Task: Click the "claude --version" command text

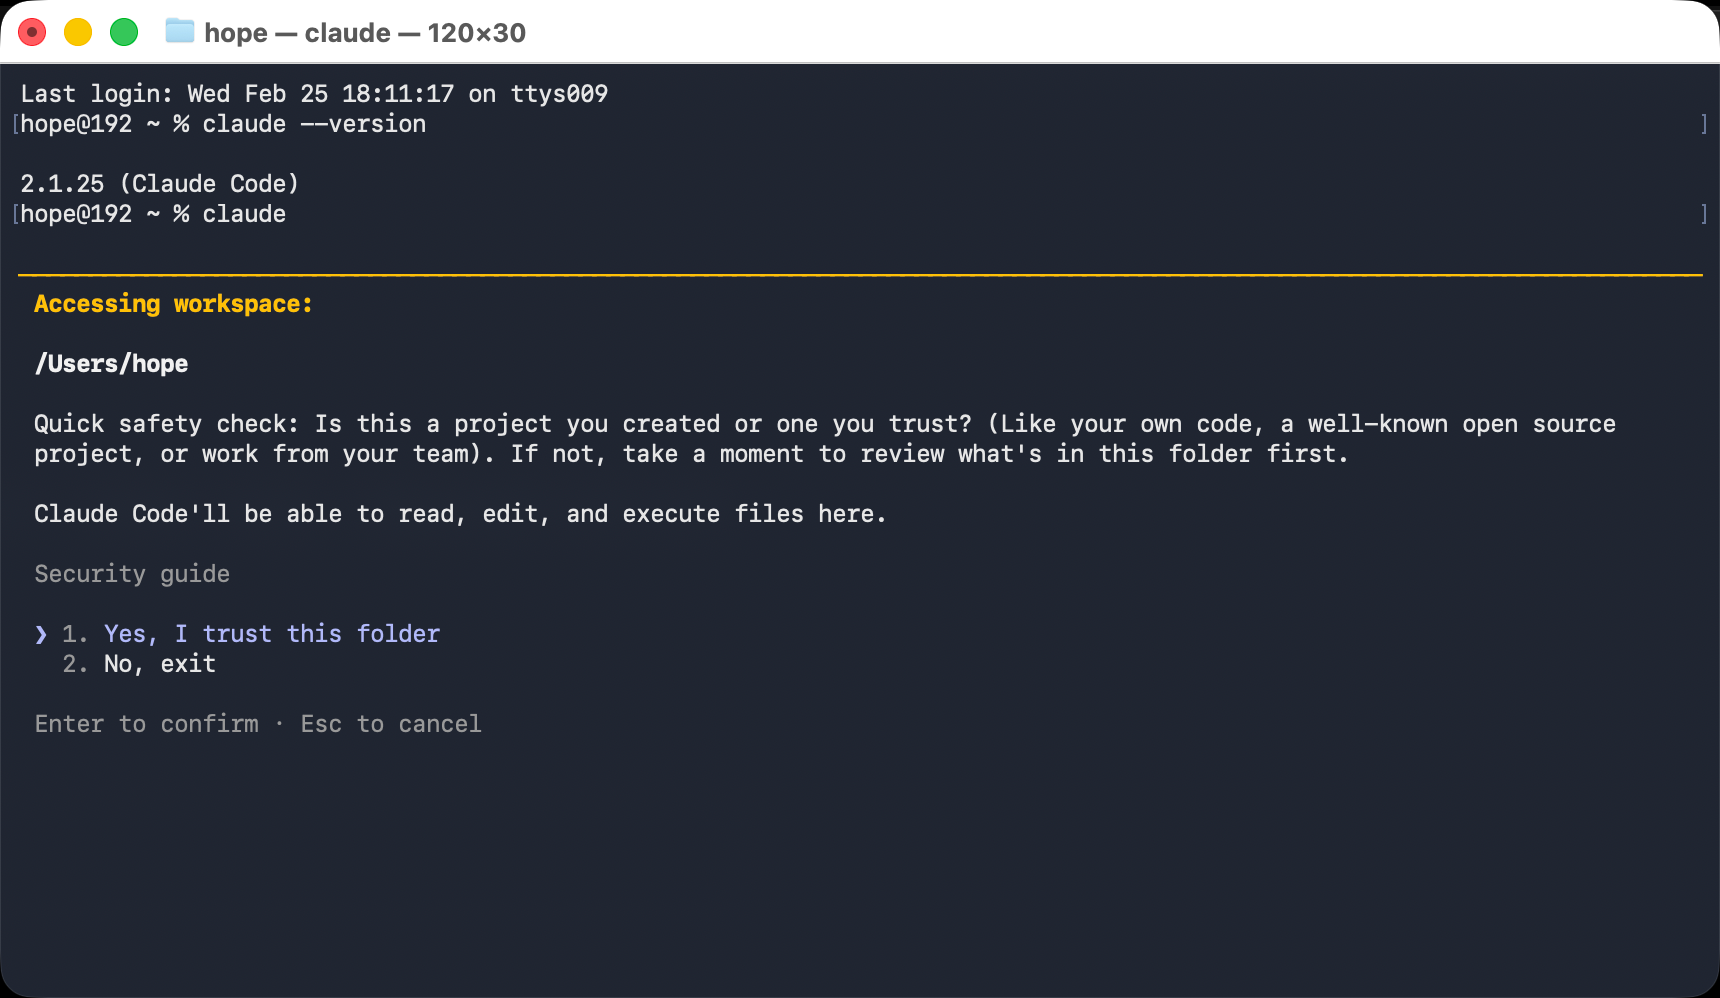Action: [314, 124]
